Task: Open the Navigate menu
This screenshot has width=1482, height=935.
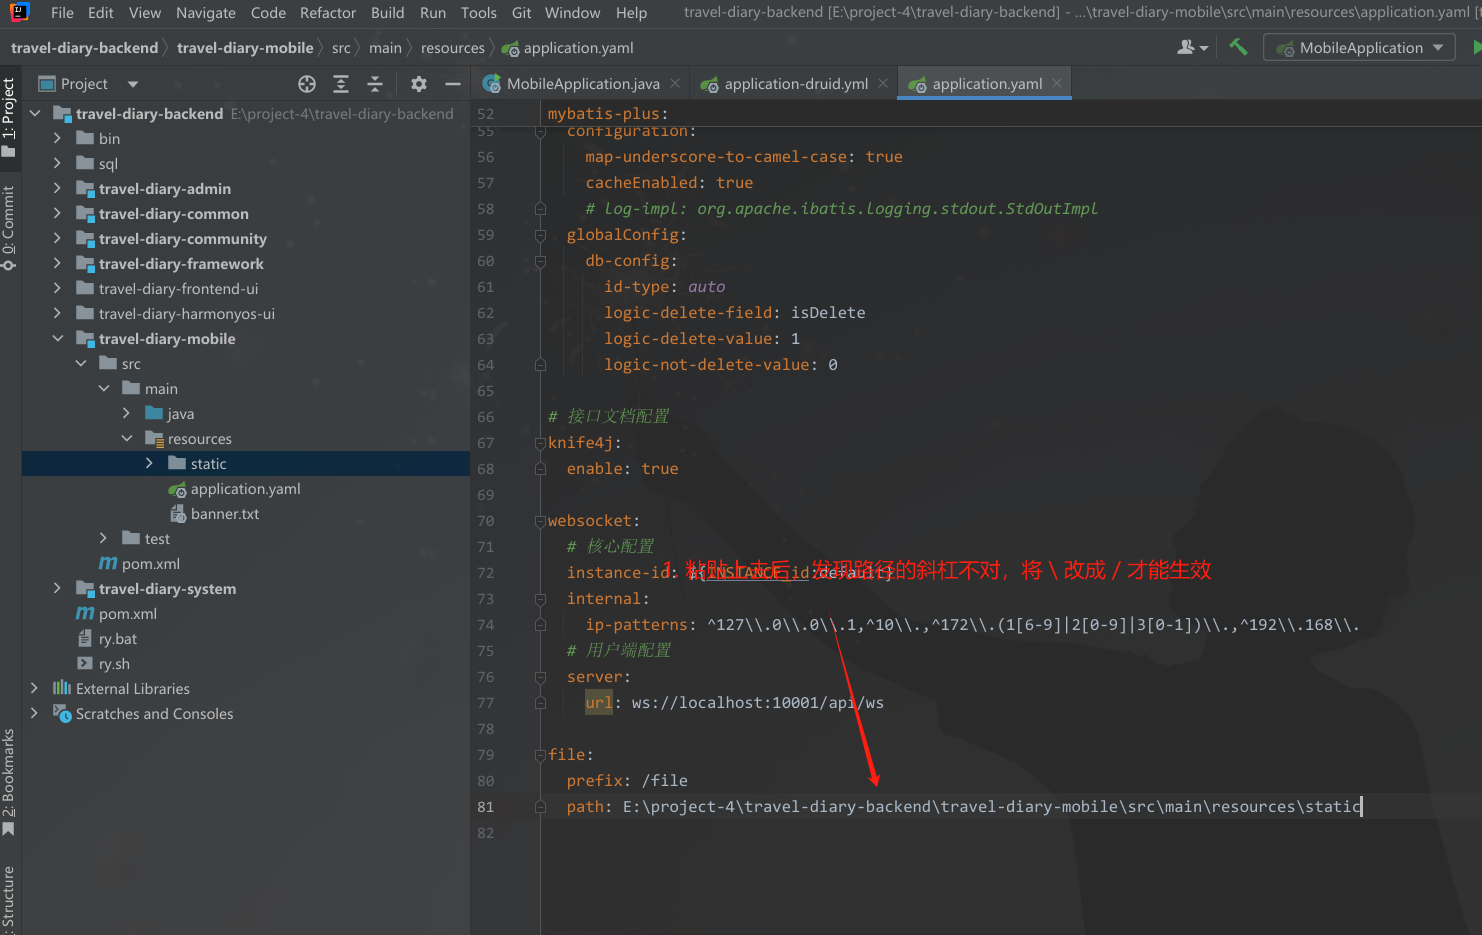Action: (206, 13)
